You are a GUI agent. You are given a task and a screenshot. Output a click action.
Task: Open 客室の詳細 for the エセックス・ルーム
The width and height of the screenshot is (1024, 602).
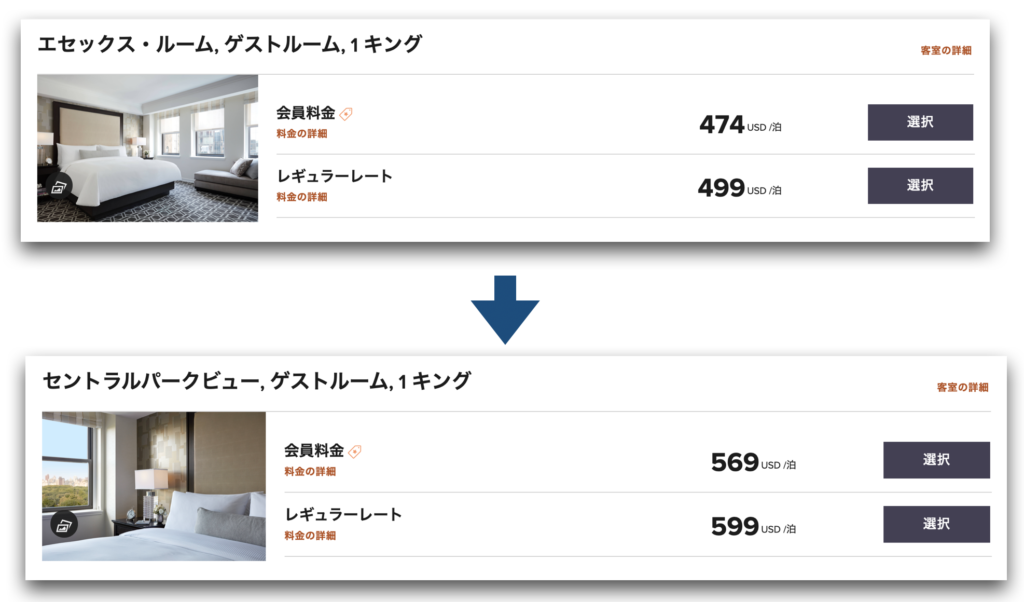(946, 50)
